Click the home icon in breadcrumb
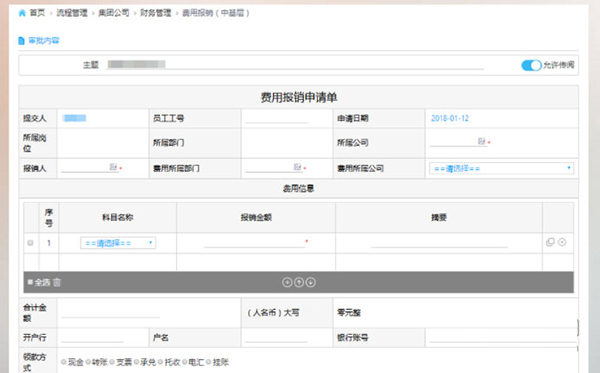 pos(22,13)
